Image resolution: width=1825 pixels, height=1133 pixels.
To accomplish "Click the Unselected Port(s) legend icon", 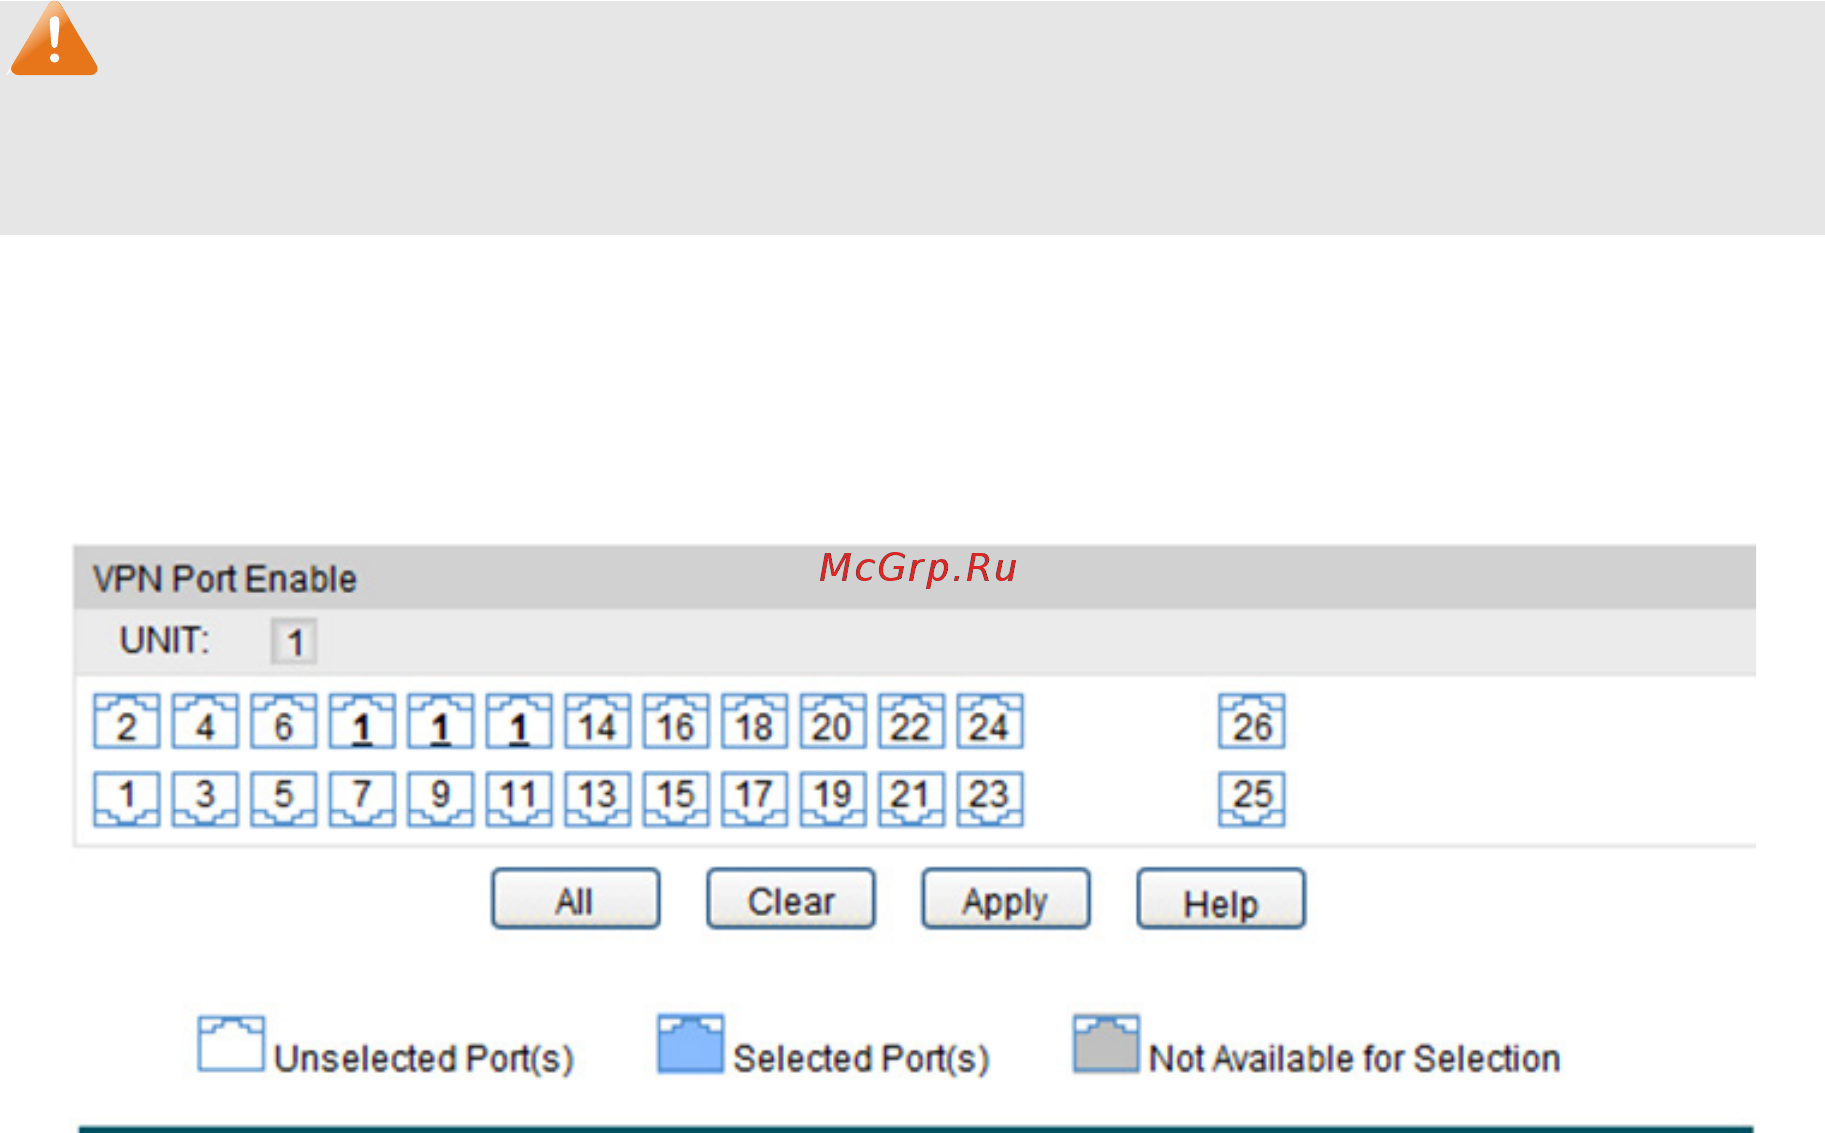I will pyautogui.click(x=231, y=1044).
